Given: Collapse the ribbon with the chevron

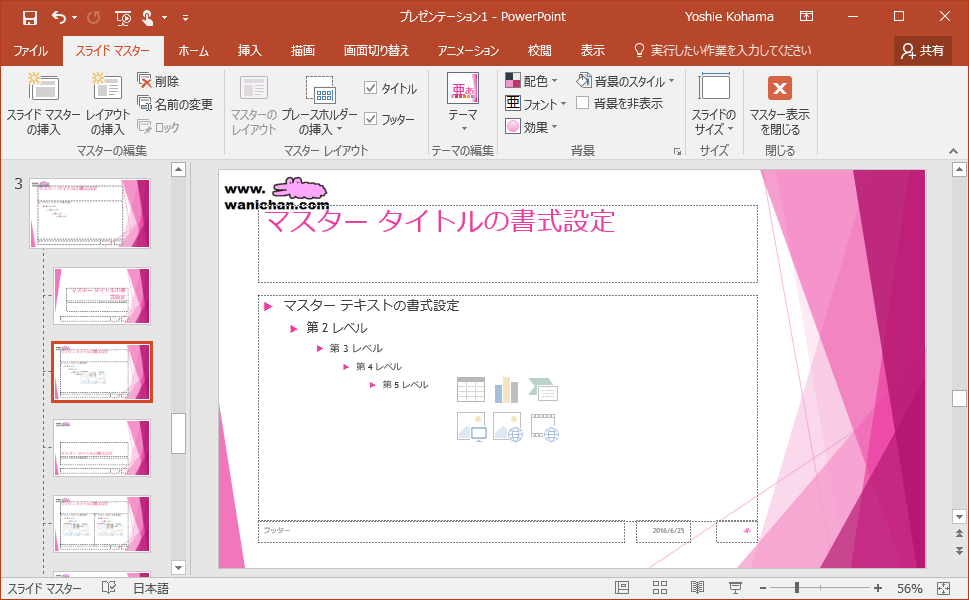Looking at the screenshot, I should 953,151.
